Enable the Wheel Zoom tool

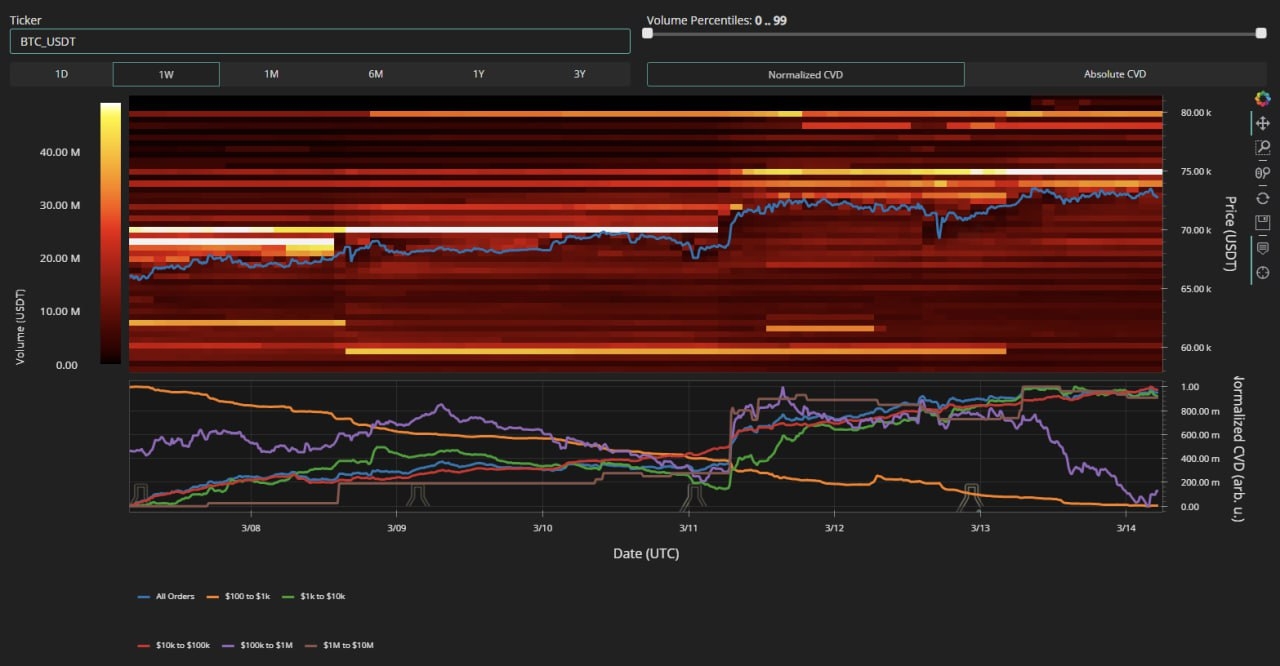click(1262, 173)
